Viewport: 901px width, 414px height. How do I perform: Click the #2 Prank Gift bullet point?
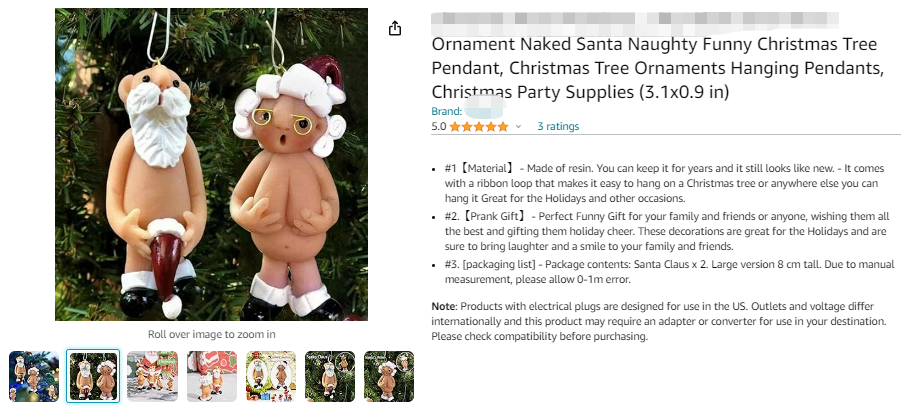(665, 231)
